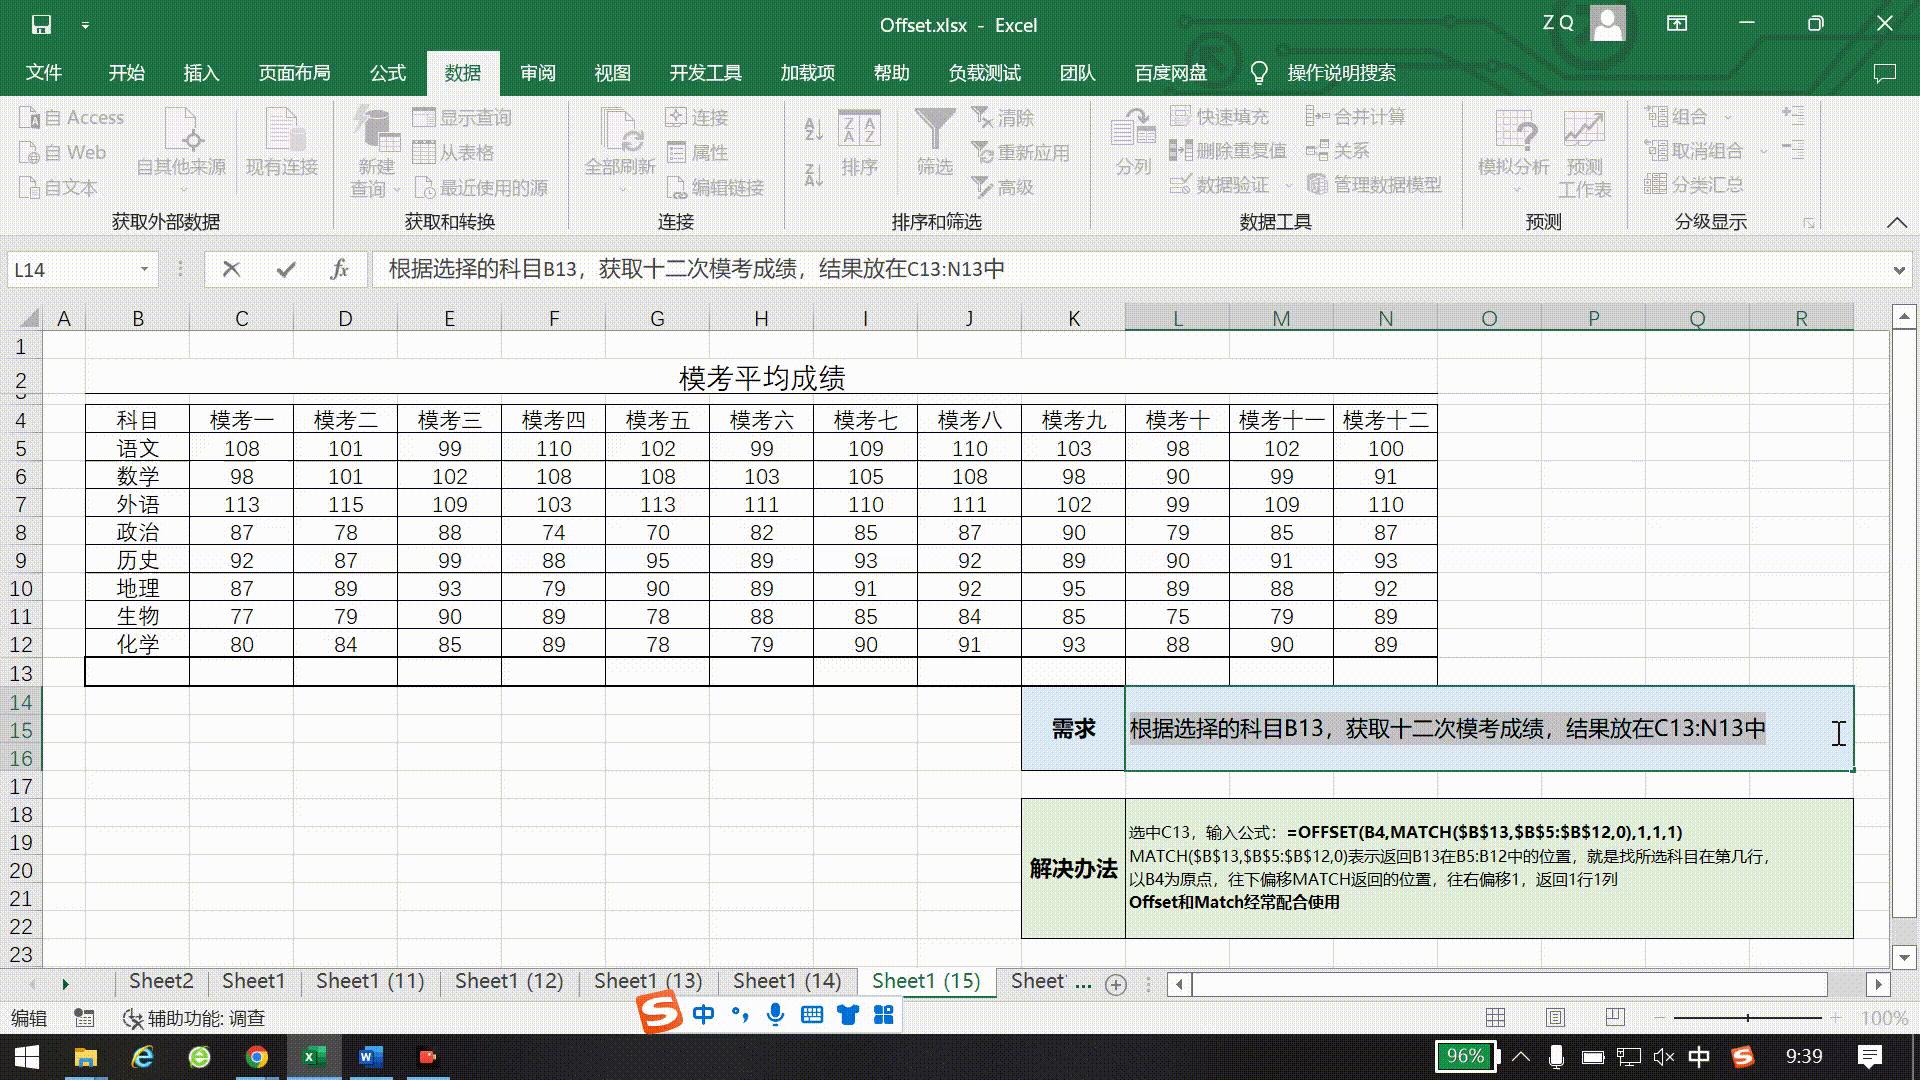Add a new worksheet with the plus button
Screen dimensions: 1920x1080
(1115, 984)
